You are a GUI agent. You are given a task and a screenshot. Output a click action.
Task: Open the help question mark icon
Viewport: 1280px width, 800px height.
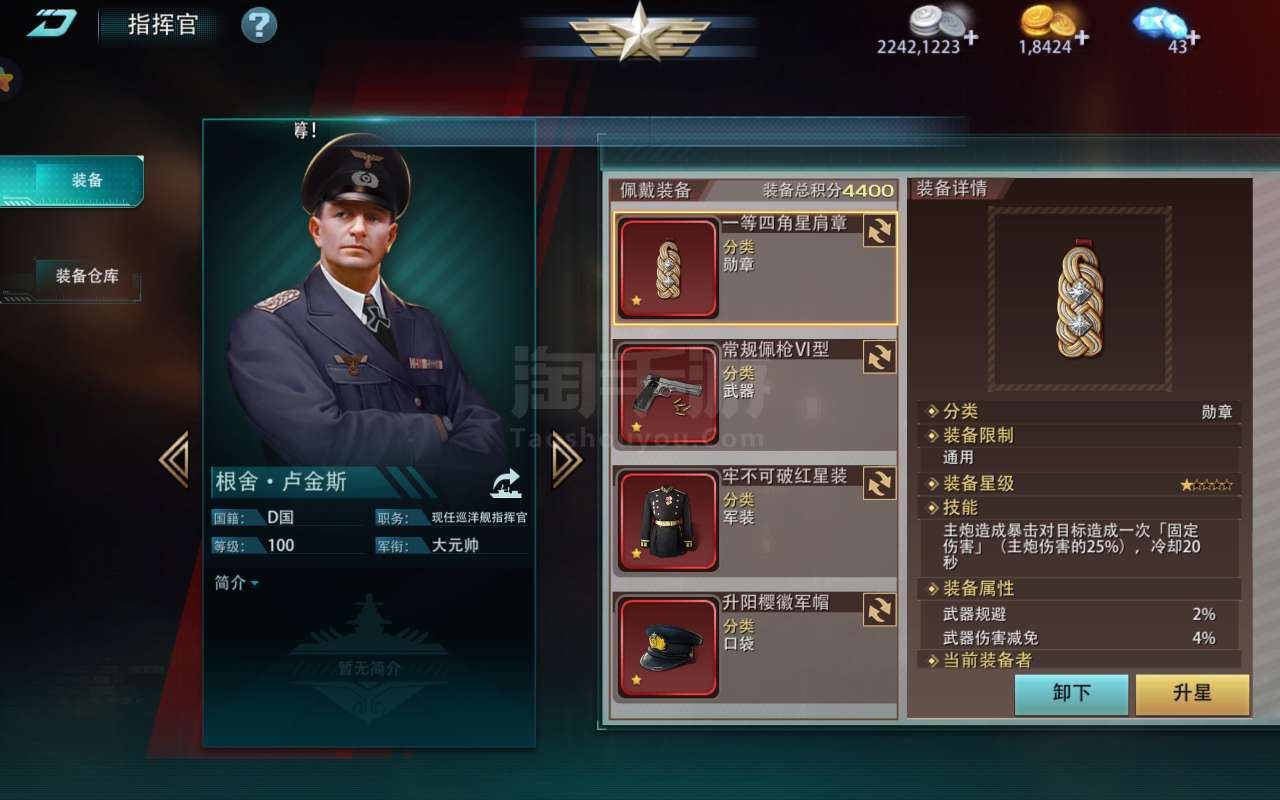point(259,24)
